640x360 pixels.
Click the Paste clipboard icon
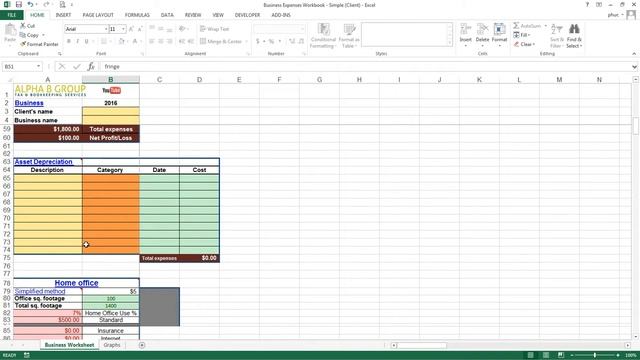coord(10,31)
